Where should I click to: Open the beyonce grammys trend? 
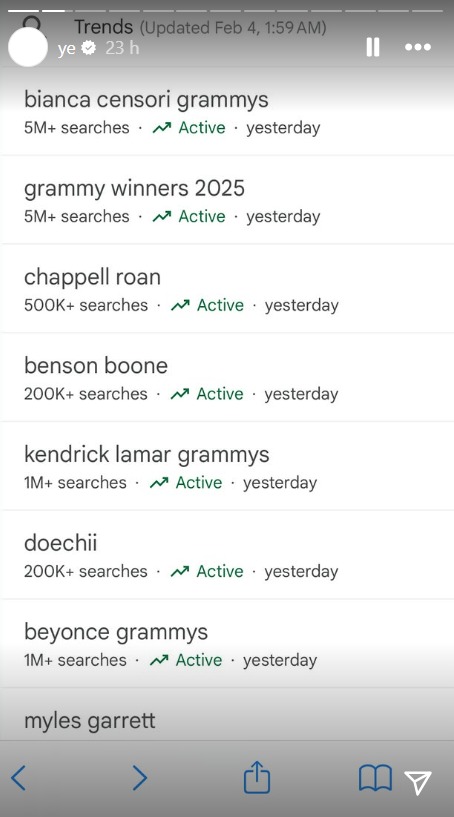(227, 643)
